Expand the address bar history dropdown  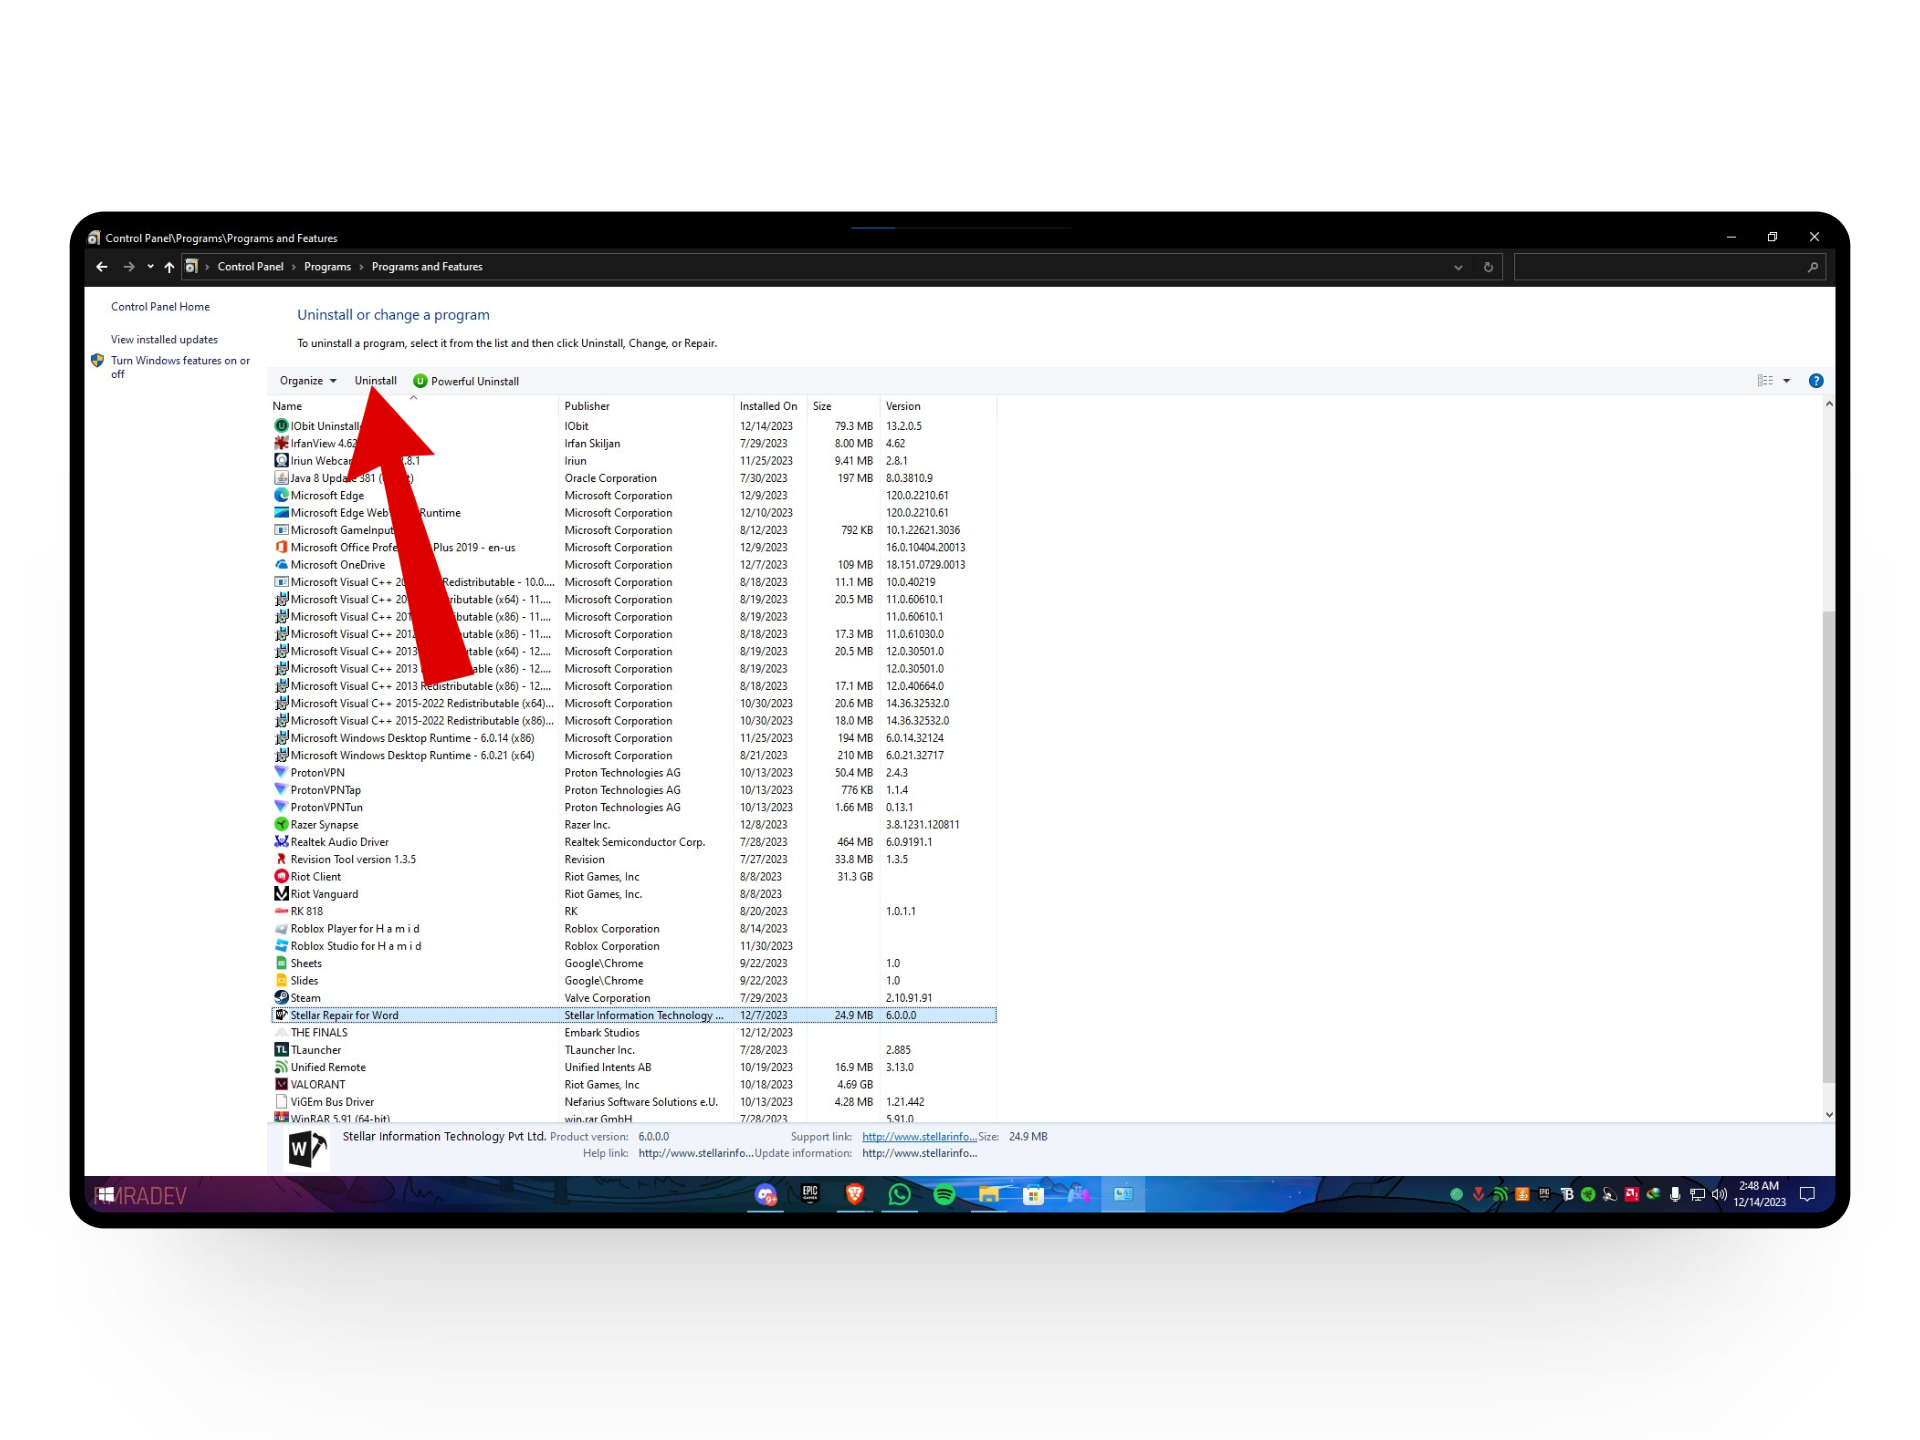(1458, 267)
